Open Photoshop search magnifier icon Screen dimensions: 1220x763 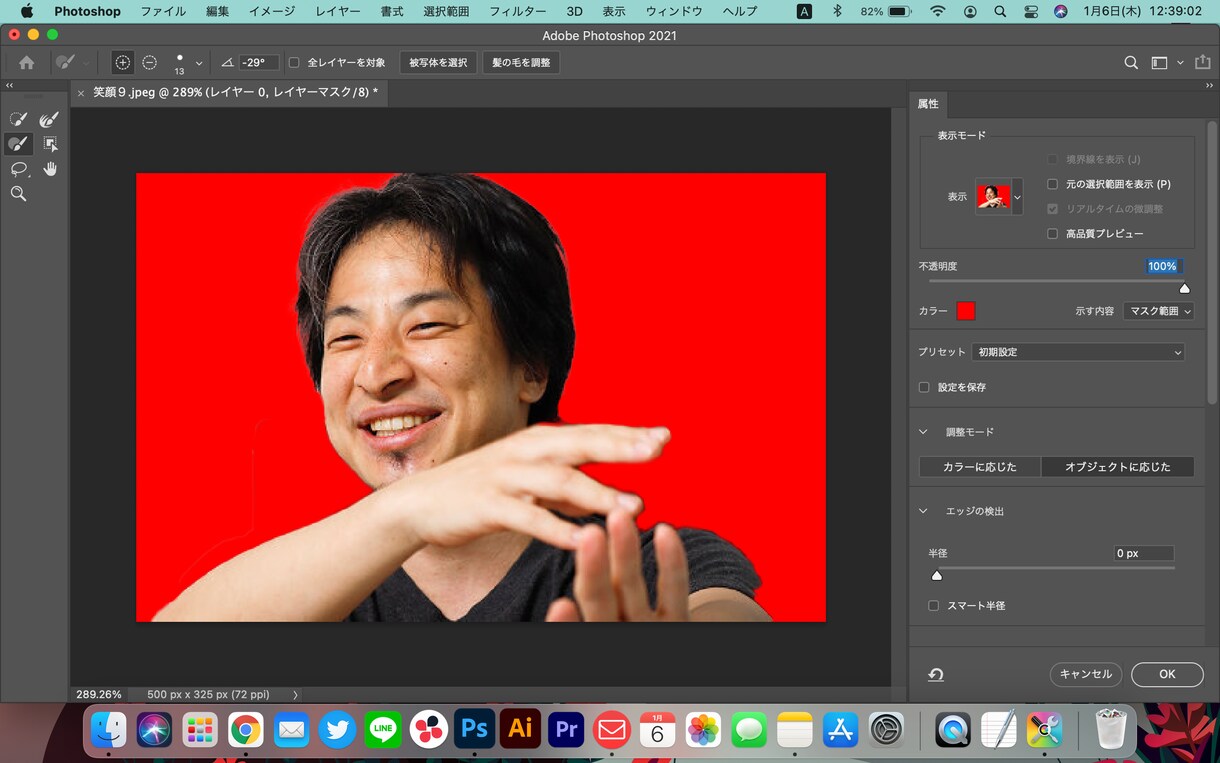[1131, 62]
